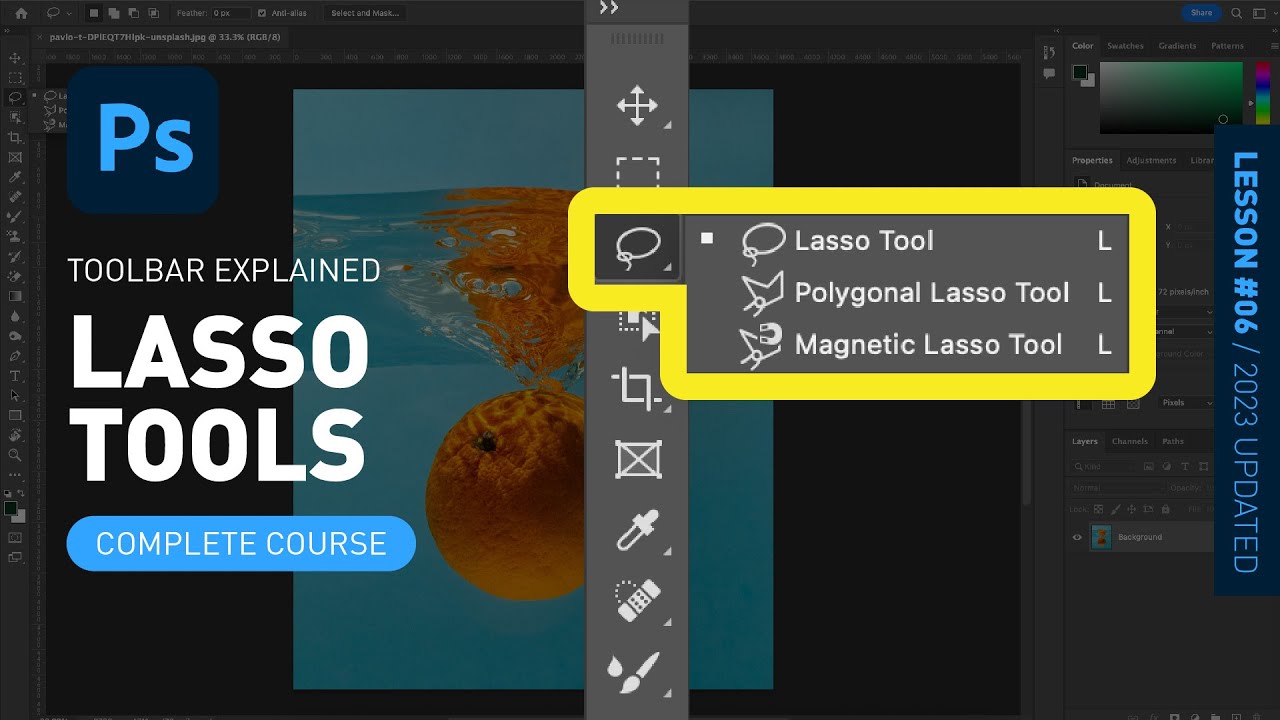The height and width of the screenshot is (720, 1280).
Task: Click the Share button
Action: 1201,13
